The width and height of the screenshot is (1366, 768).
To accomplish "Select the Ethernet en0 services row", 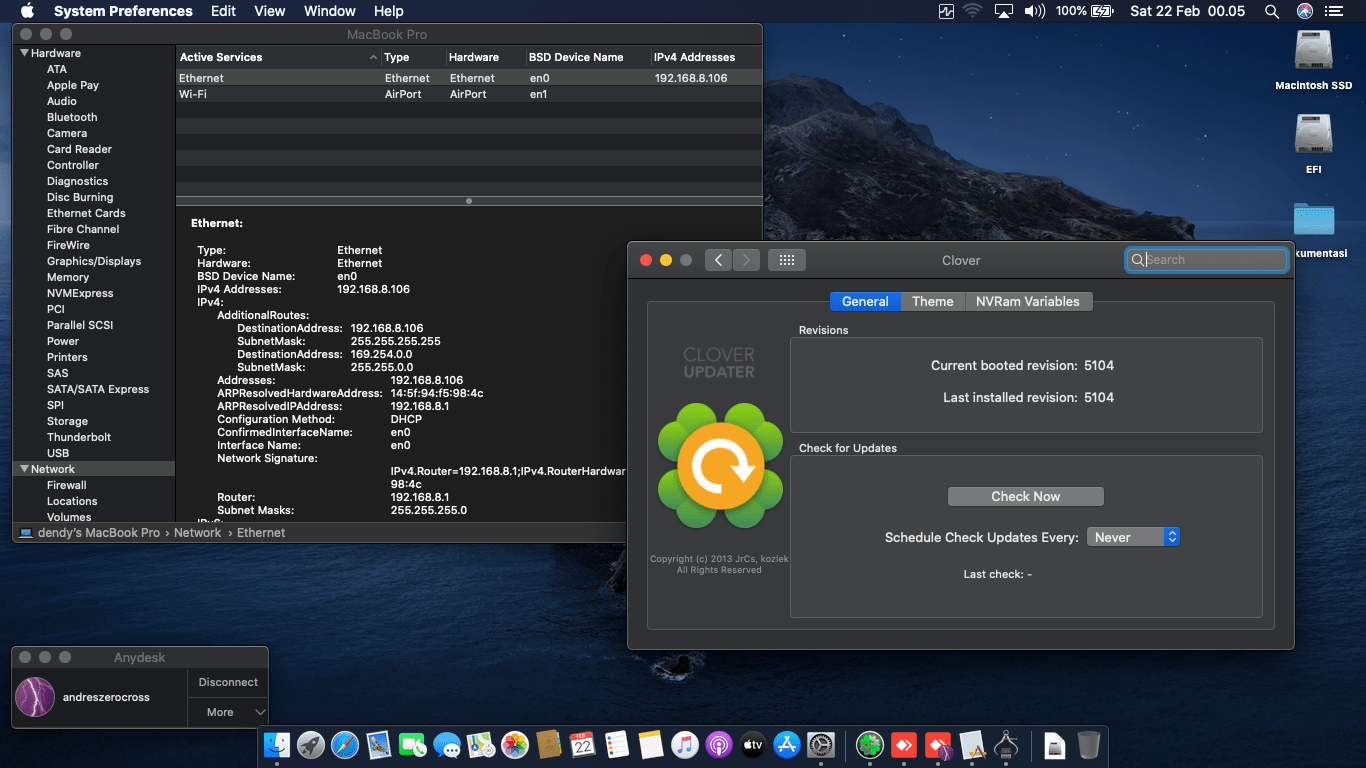I will [469, 78].
